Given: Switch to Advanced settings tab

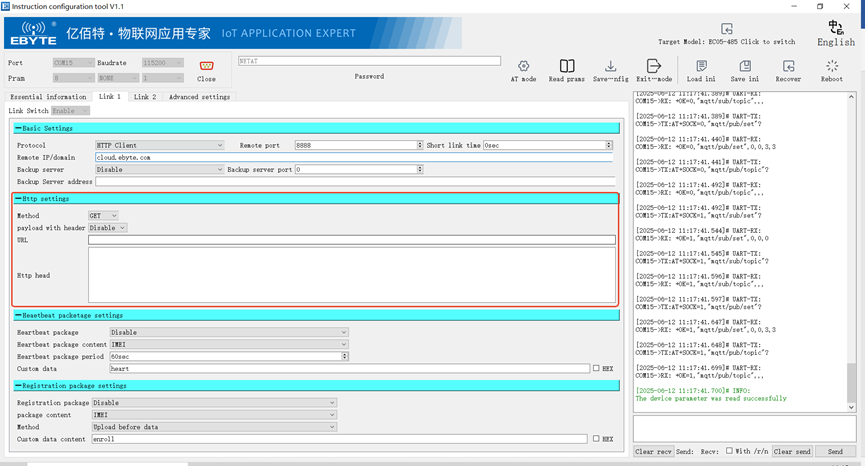Looking at the screenshot, I should 199,97.
